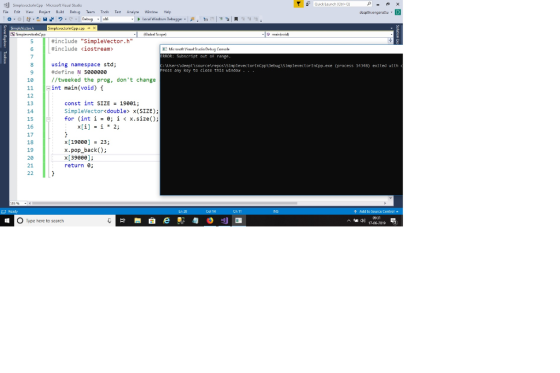The image size is (560, 373).
Task: Click the Visual Studio taskbar icon
Action: coord(224,221)
